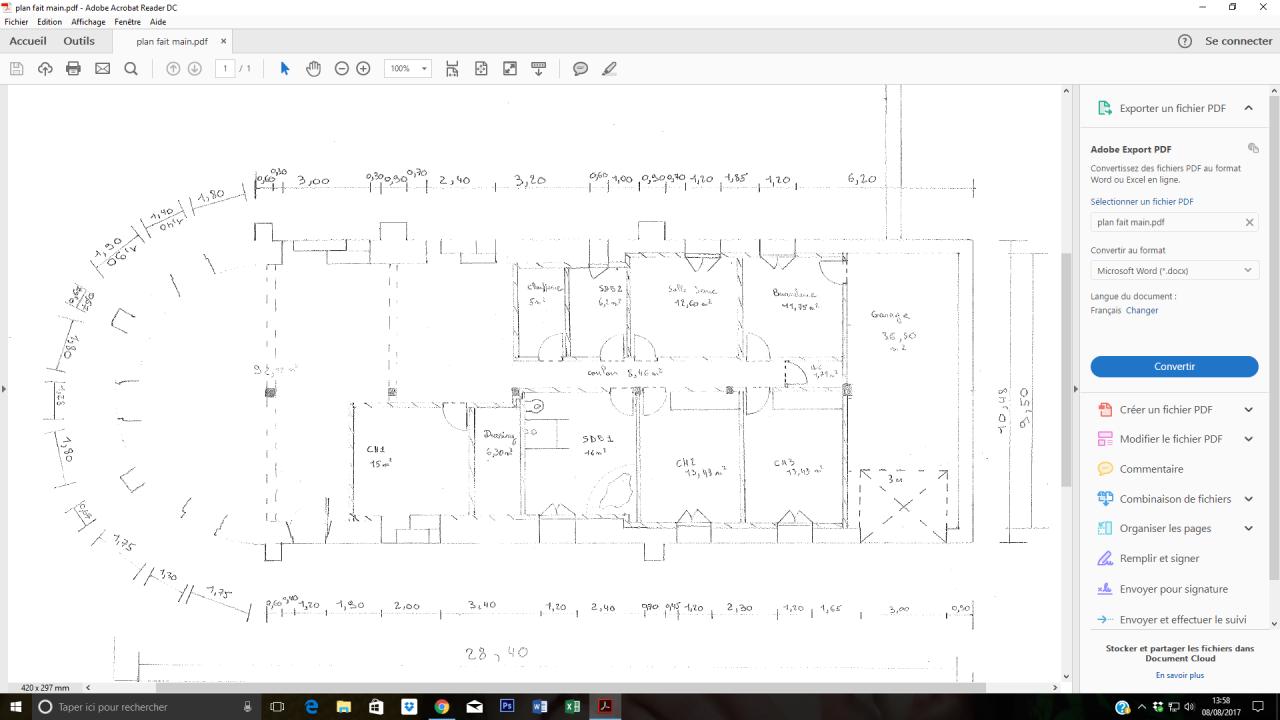Zoom in with the plus button

click(364, 68)
